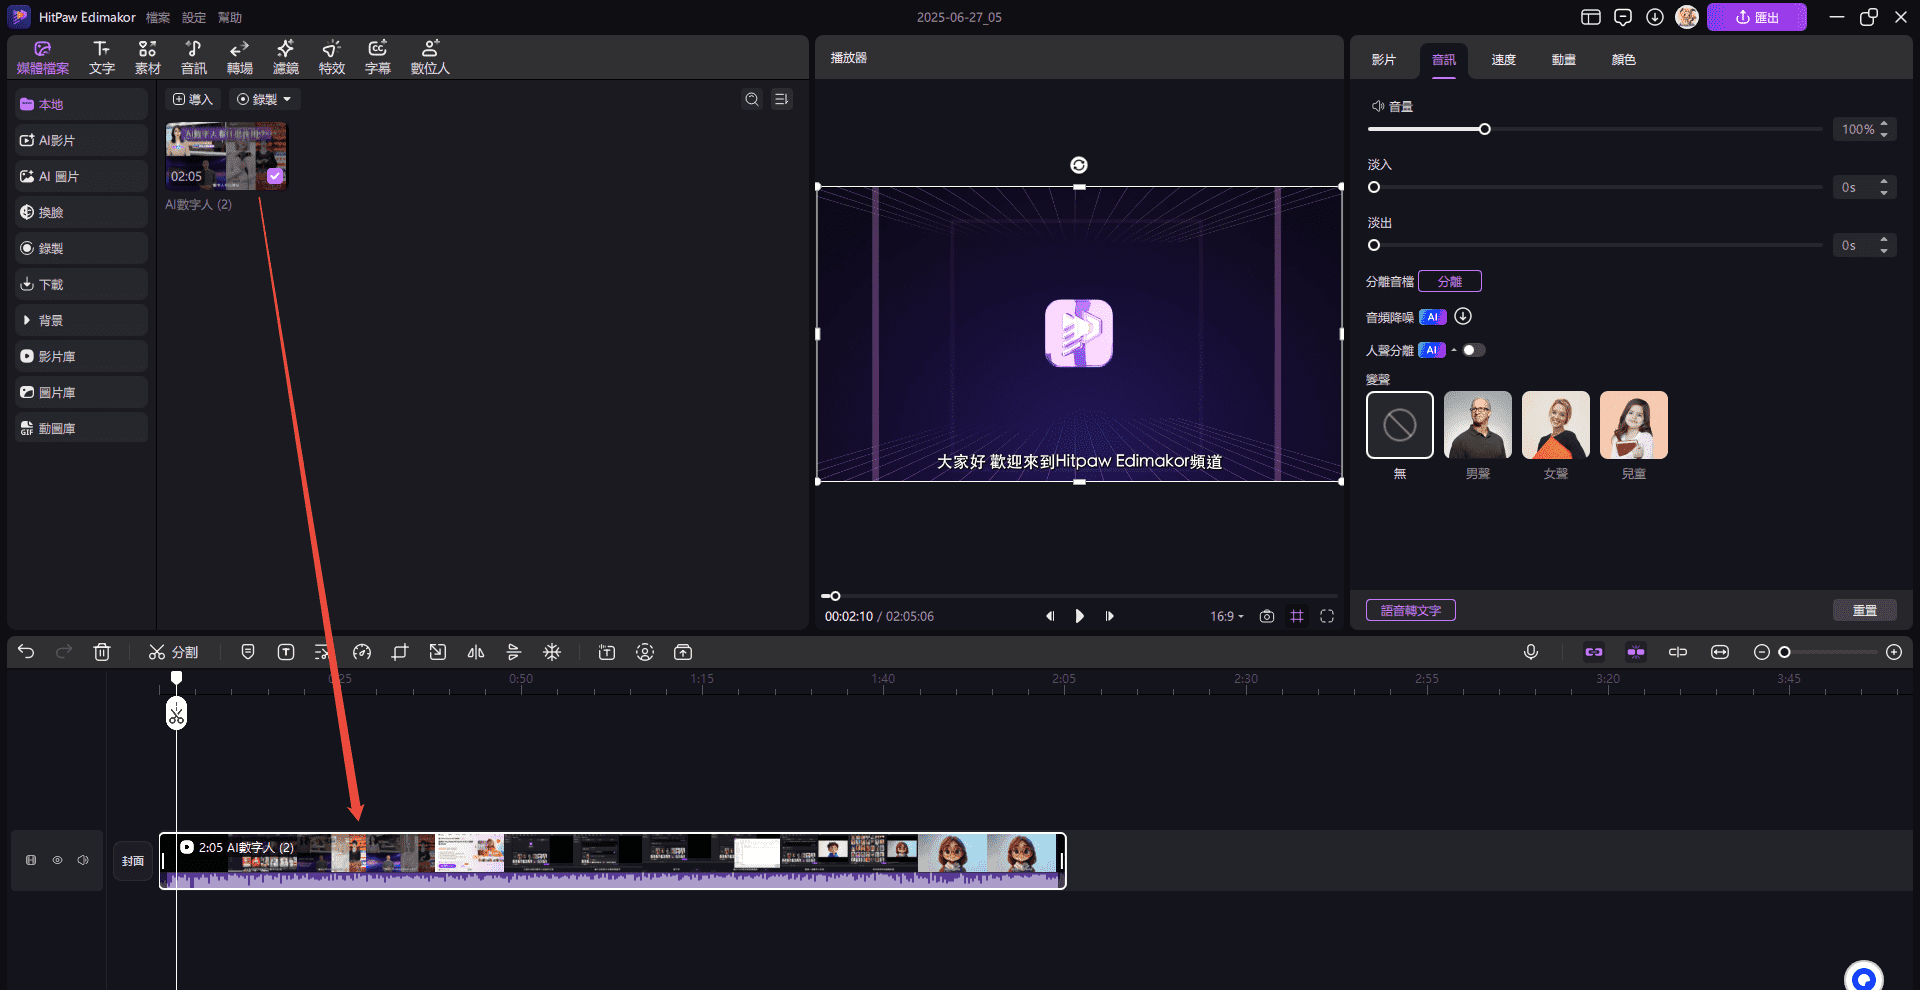Image resolution: width=1920 pixels, height=990 pixels.
Task: Toggle the purple magnetic snap icon
Action: pyautogui.click(x=1636, y=652)
